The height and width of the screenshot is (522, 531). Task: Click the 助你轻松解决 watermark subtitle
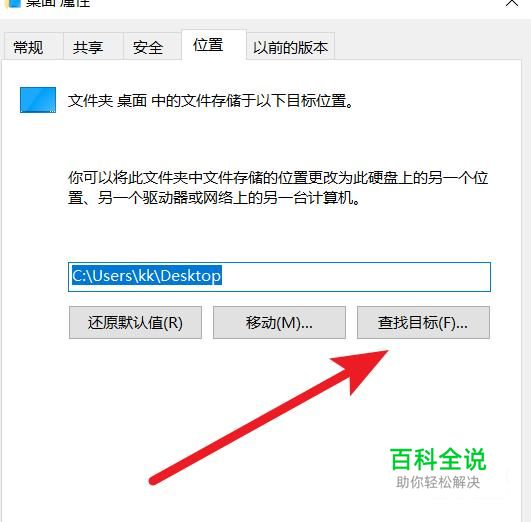[438, 482]
